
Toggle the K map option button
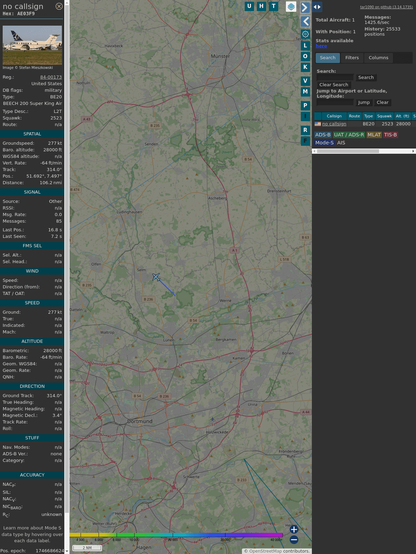pos(305,67)
